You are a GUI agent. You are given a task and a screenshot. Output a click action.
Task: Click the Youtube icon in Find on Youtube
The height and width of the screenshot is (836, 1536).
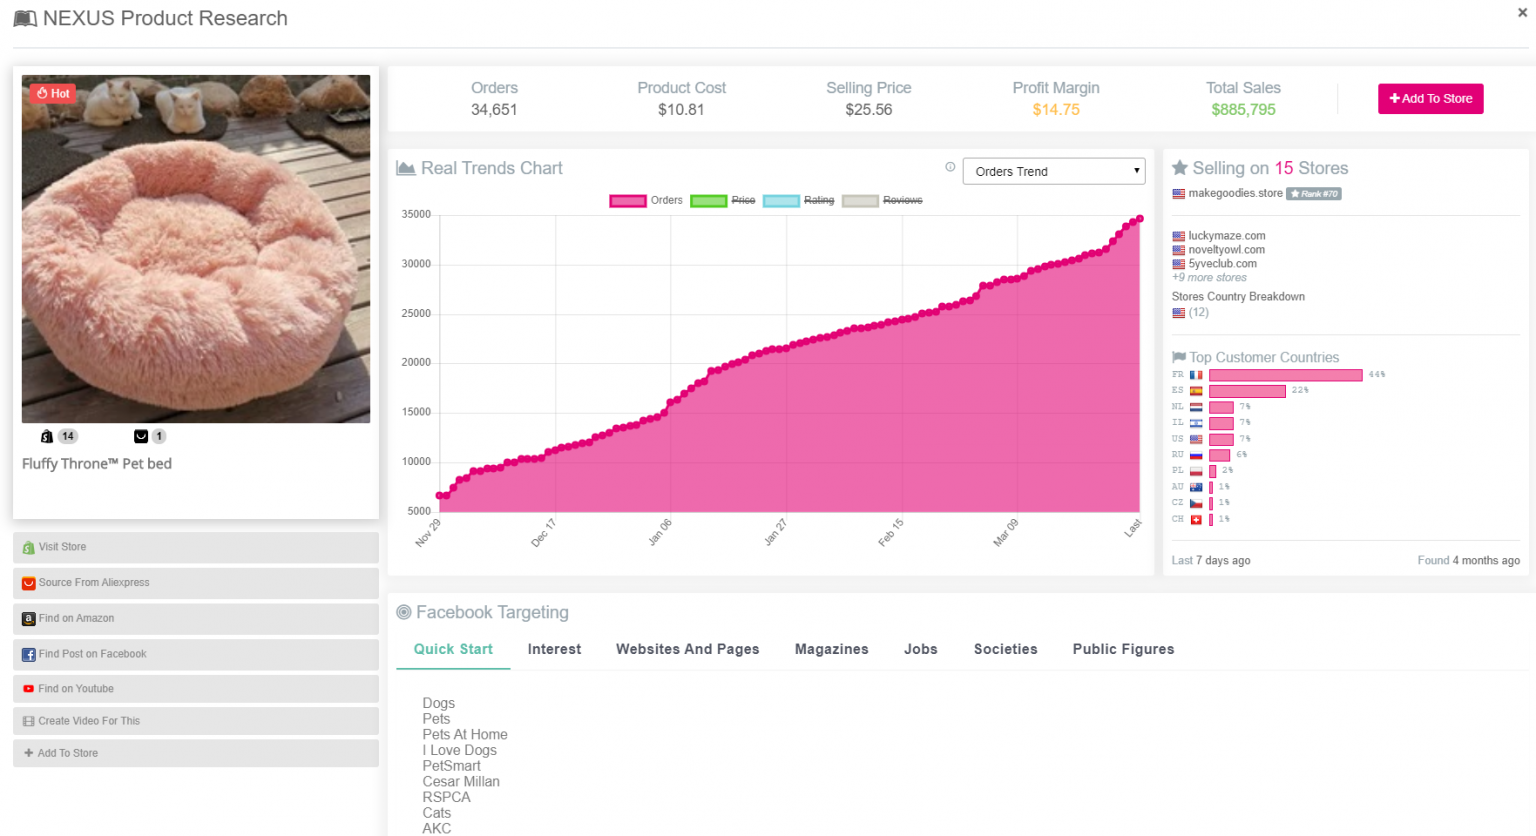[x=29, y=689]
